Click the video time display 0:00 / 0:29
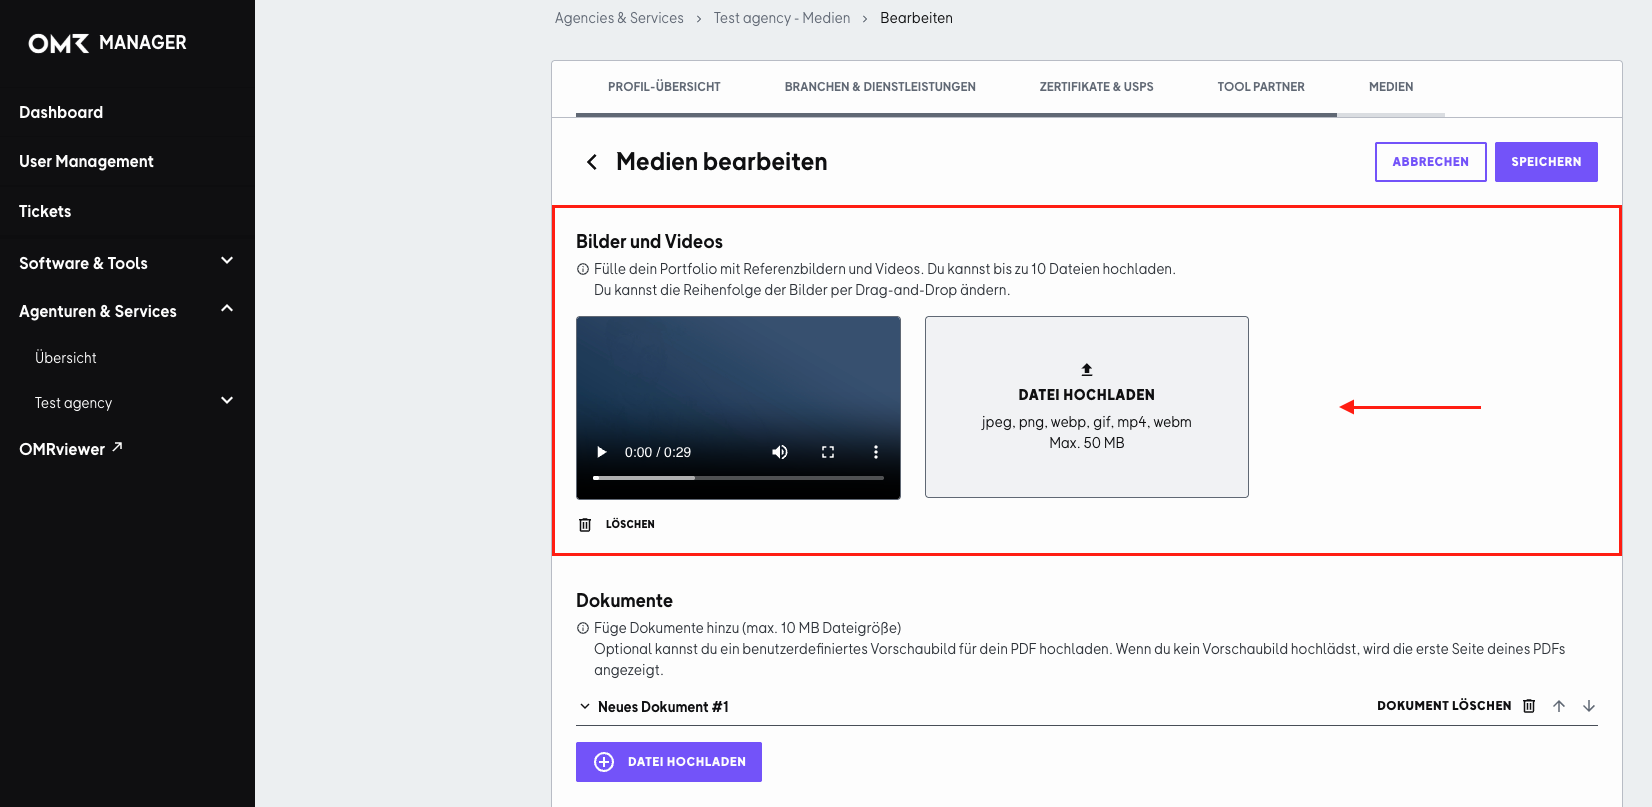 point(658,452)
